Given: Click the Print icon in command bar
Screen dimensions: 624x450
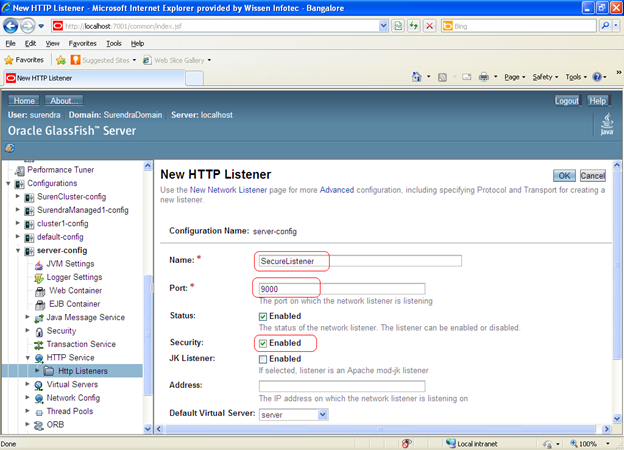Looking at the screenshot, I should pyautogui.click(x=484, y=77).
